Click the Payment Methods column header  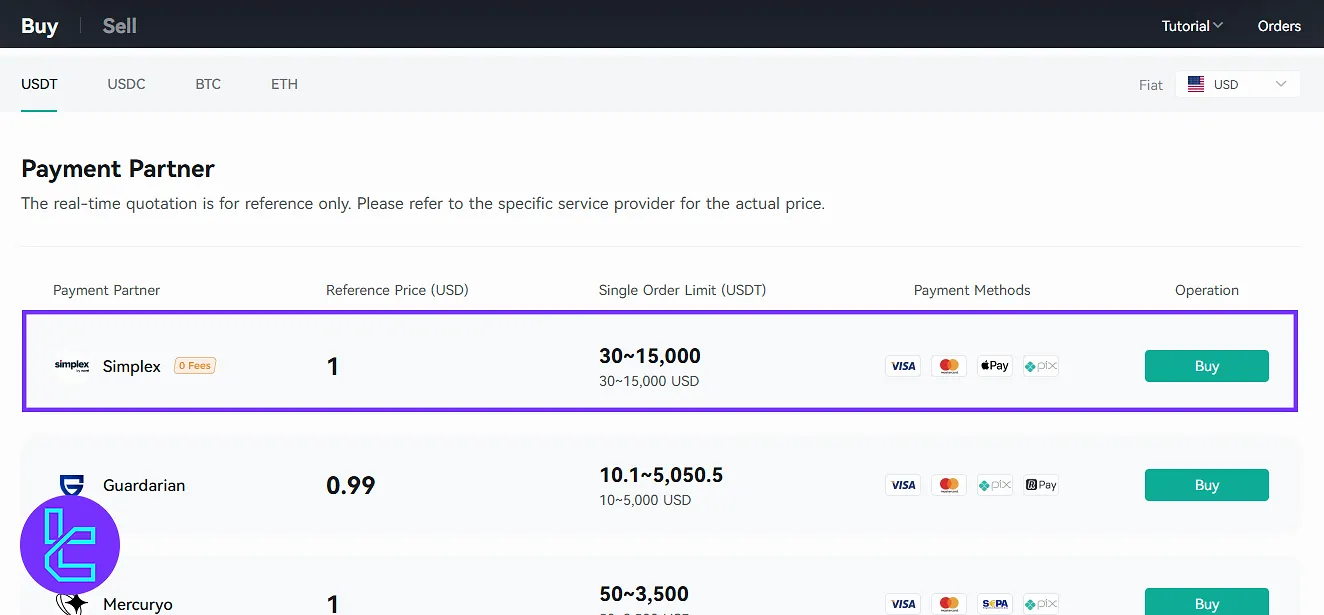[972, 290]
